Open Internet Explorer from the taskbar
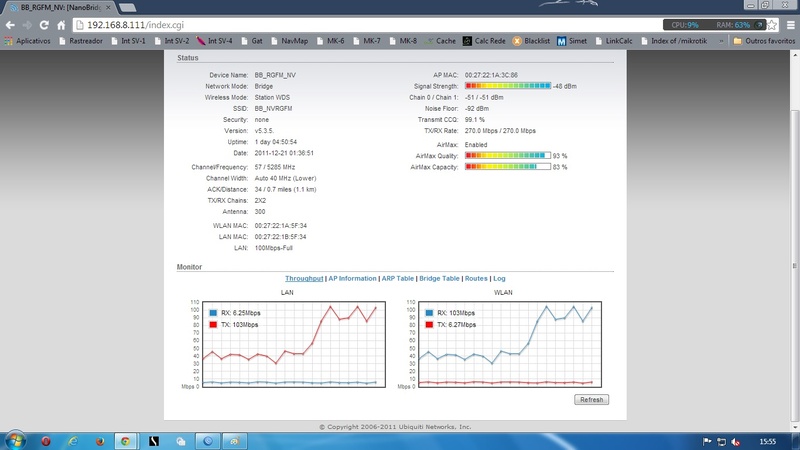The image size is (800, 450). click(73, 441)
